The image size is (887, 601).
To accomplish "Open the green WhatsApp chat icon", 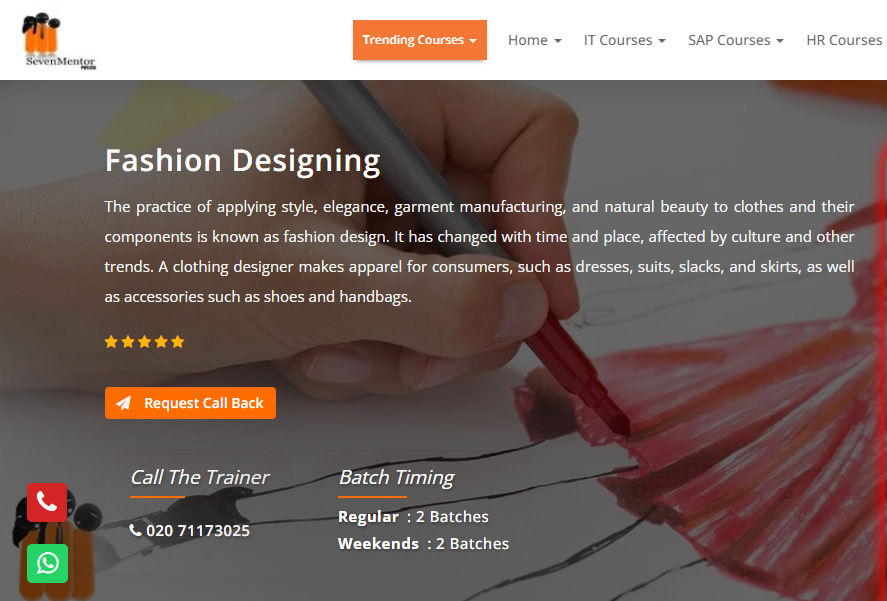I will 47,563.
